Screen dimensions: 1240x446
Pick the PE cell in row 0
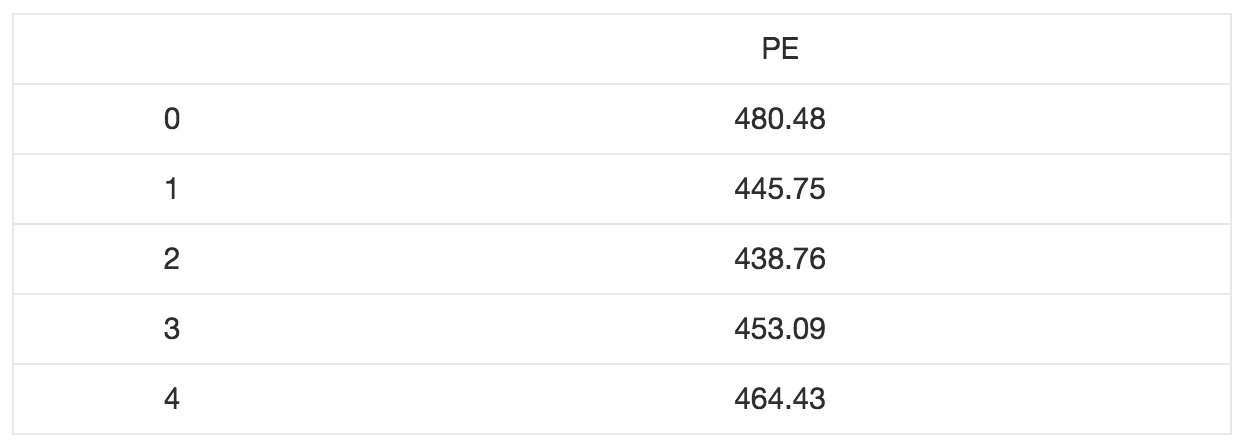(780, 120)
